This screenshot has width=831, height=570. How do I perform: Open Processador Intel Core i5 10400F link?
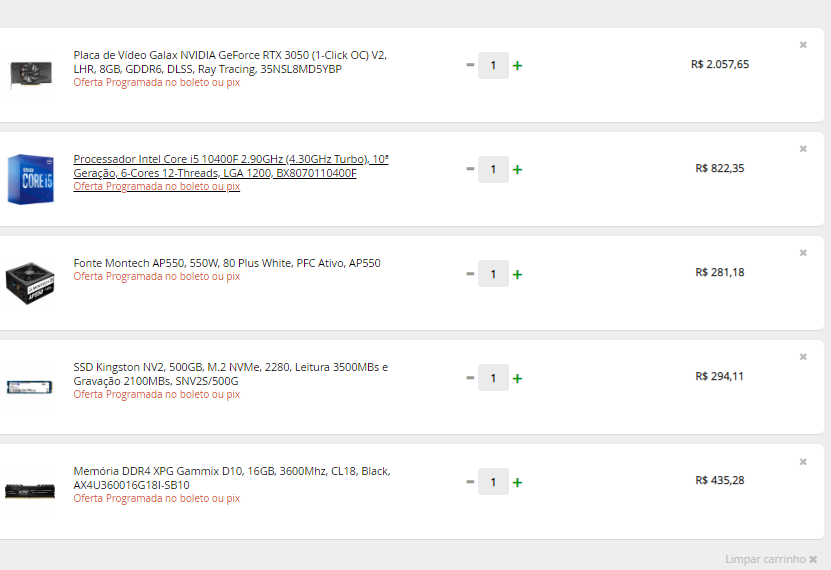231,166
